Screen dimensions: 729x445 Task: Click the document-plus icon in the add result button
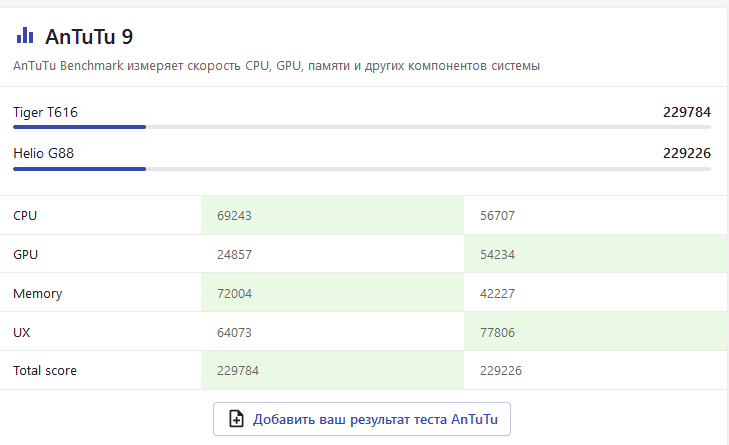click(x=236, y=419)
